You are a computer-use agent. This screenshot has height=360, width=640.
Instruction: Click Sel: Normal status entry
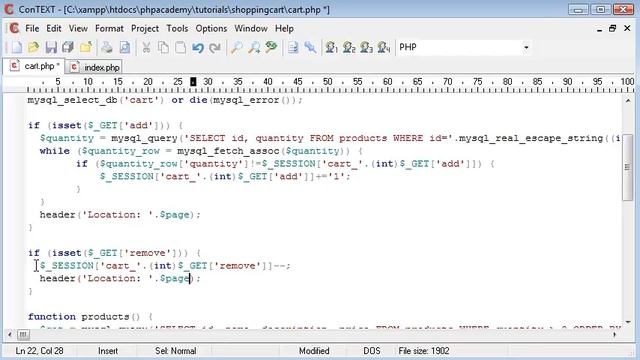(x=176, y=351)
